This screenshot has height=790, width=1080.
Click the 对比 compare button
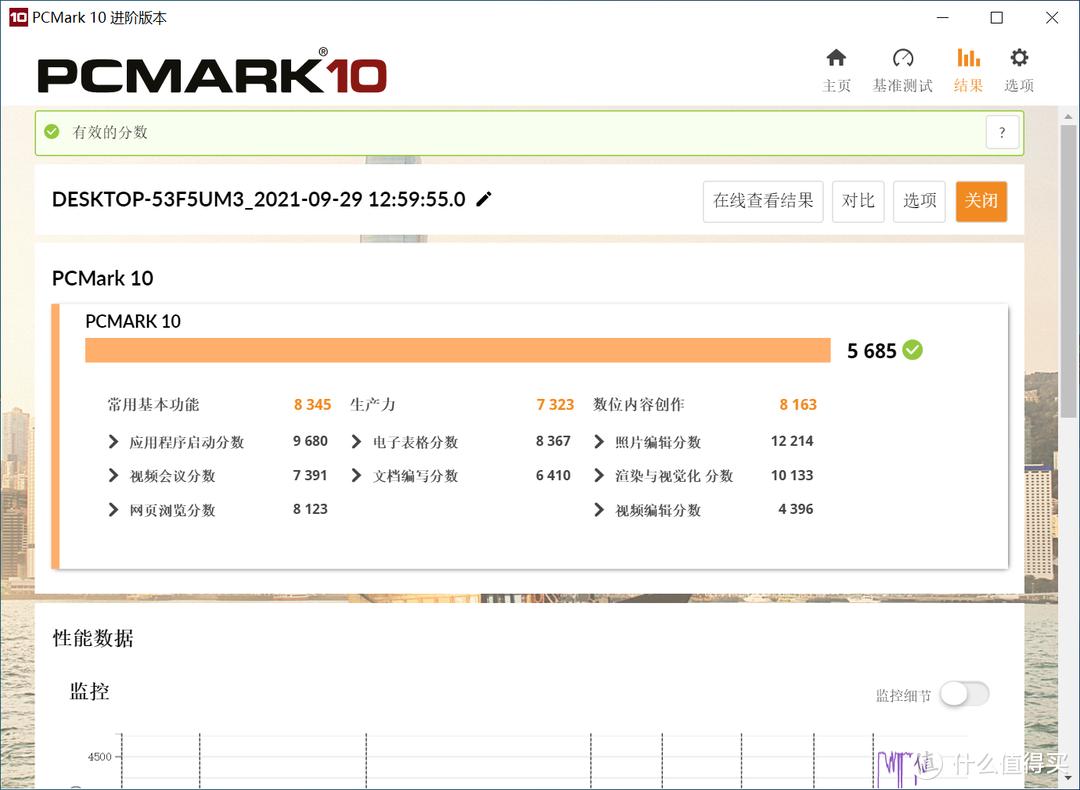[x=858, y=201]
